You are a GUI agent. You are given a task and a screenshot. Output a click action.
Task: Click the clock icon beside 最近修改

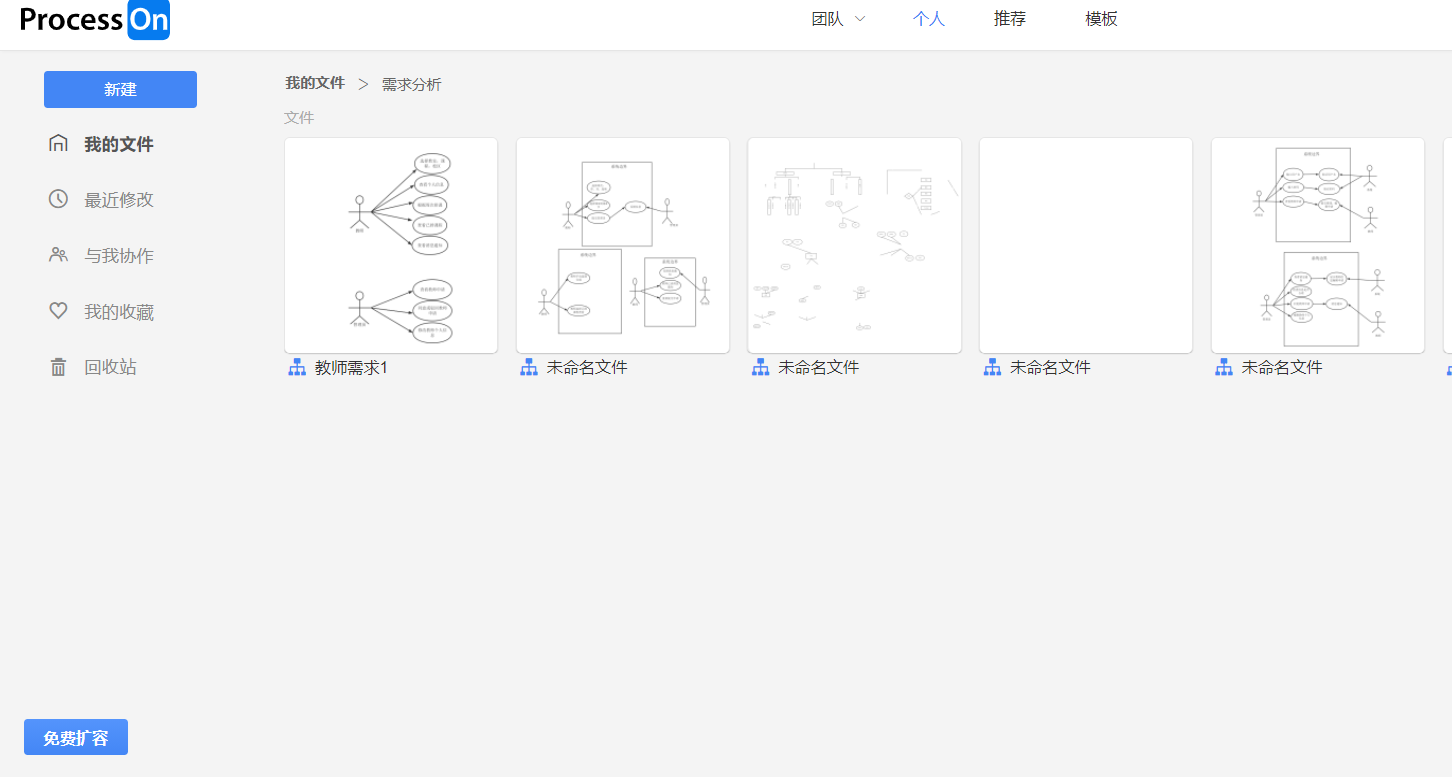[x=58, y=199]
